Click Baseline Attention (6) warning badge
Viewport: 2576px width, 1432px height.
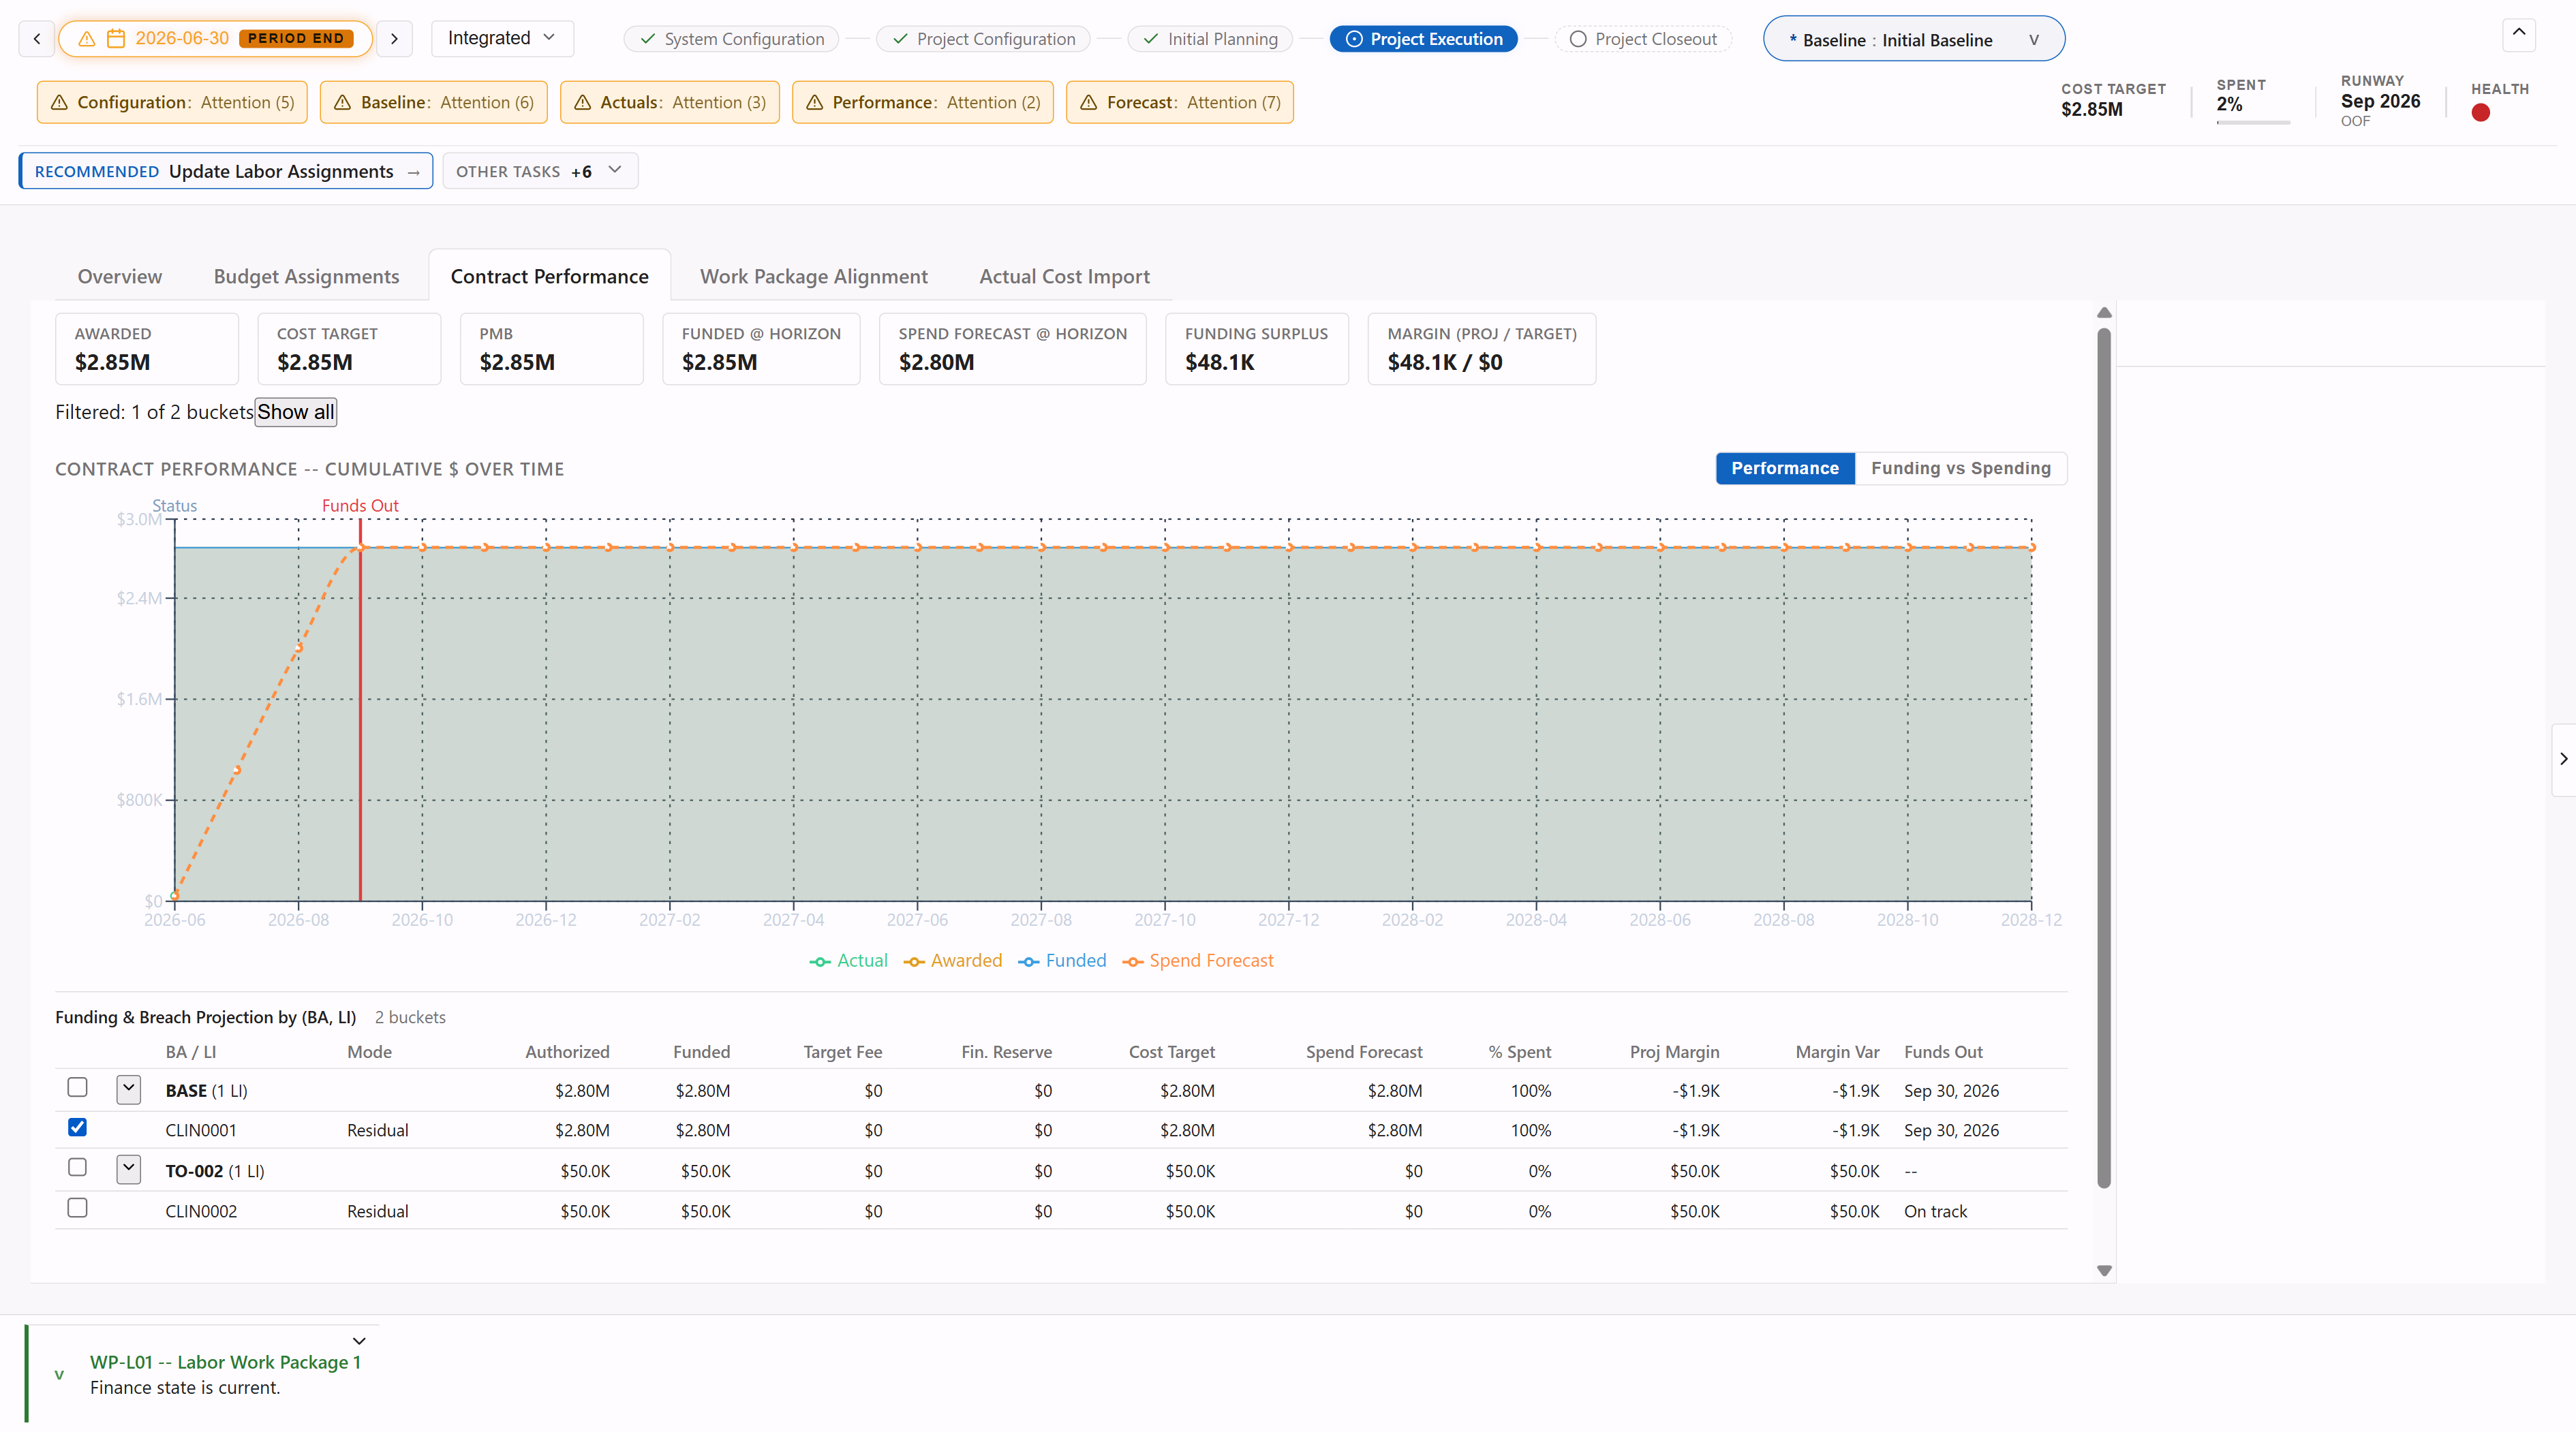coord(434,102)
